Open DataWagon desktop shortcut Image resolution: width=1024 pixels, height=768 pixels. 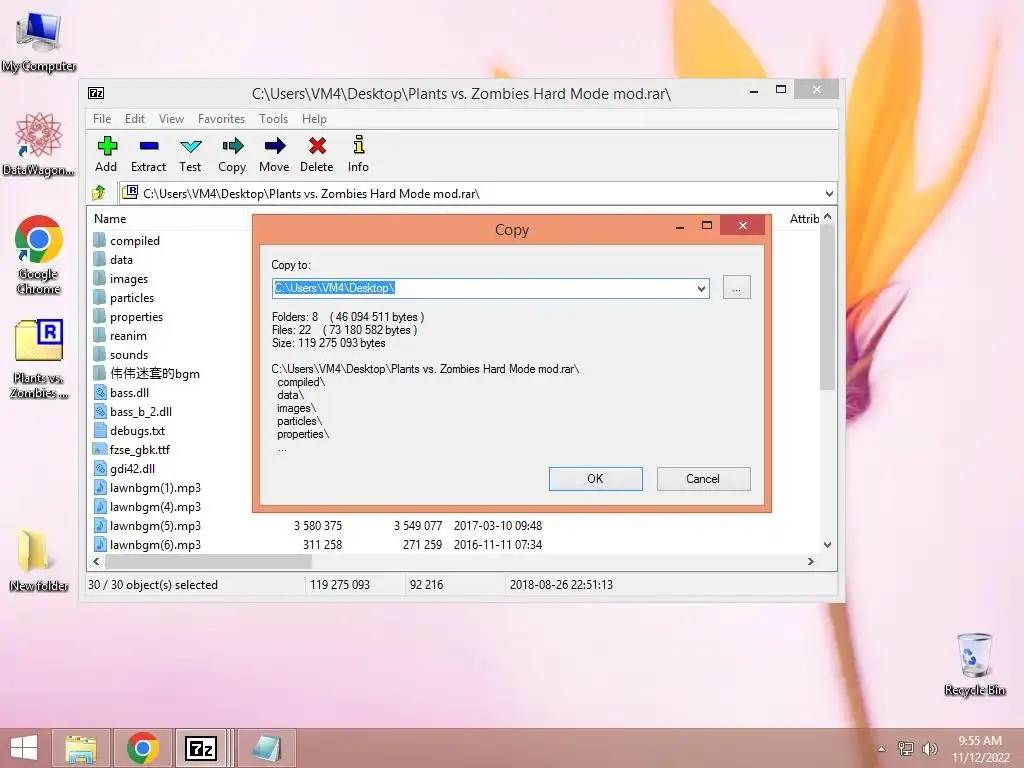pyautogui.click(x=39, y=144)
